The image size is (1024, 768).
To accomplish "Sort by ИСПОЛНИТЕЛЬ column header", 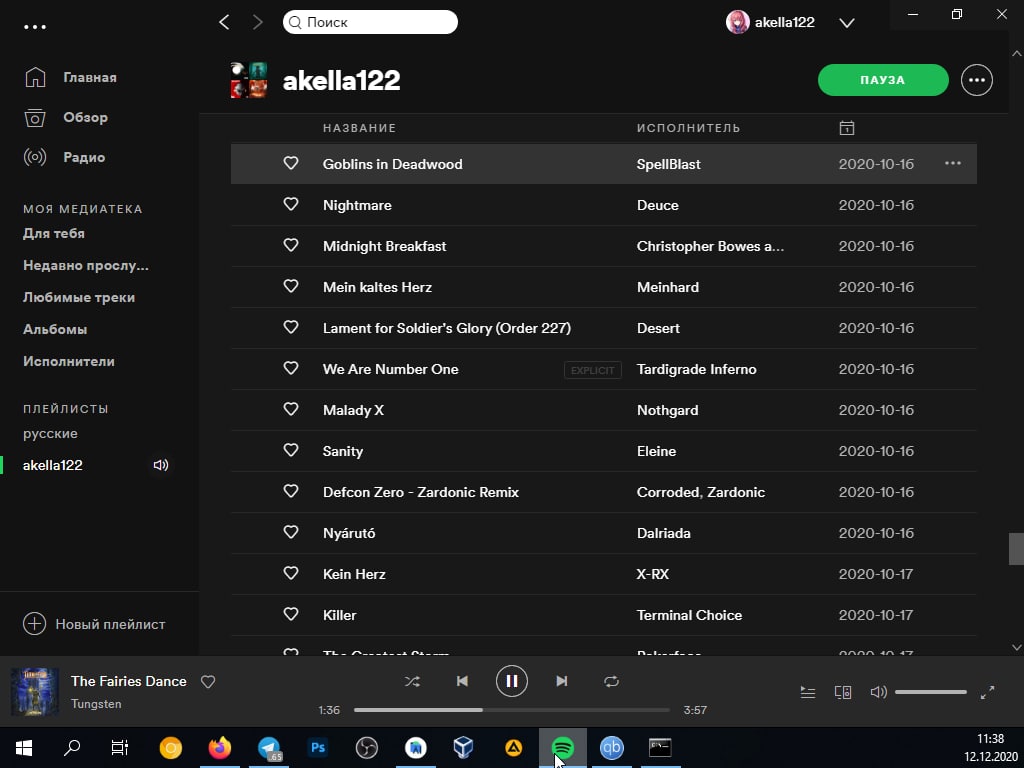I will coord(688,128).
